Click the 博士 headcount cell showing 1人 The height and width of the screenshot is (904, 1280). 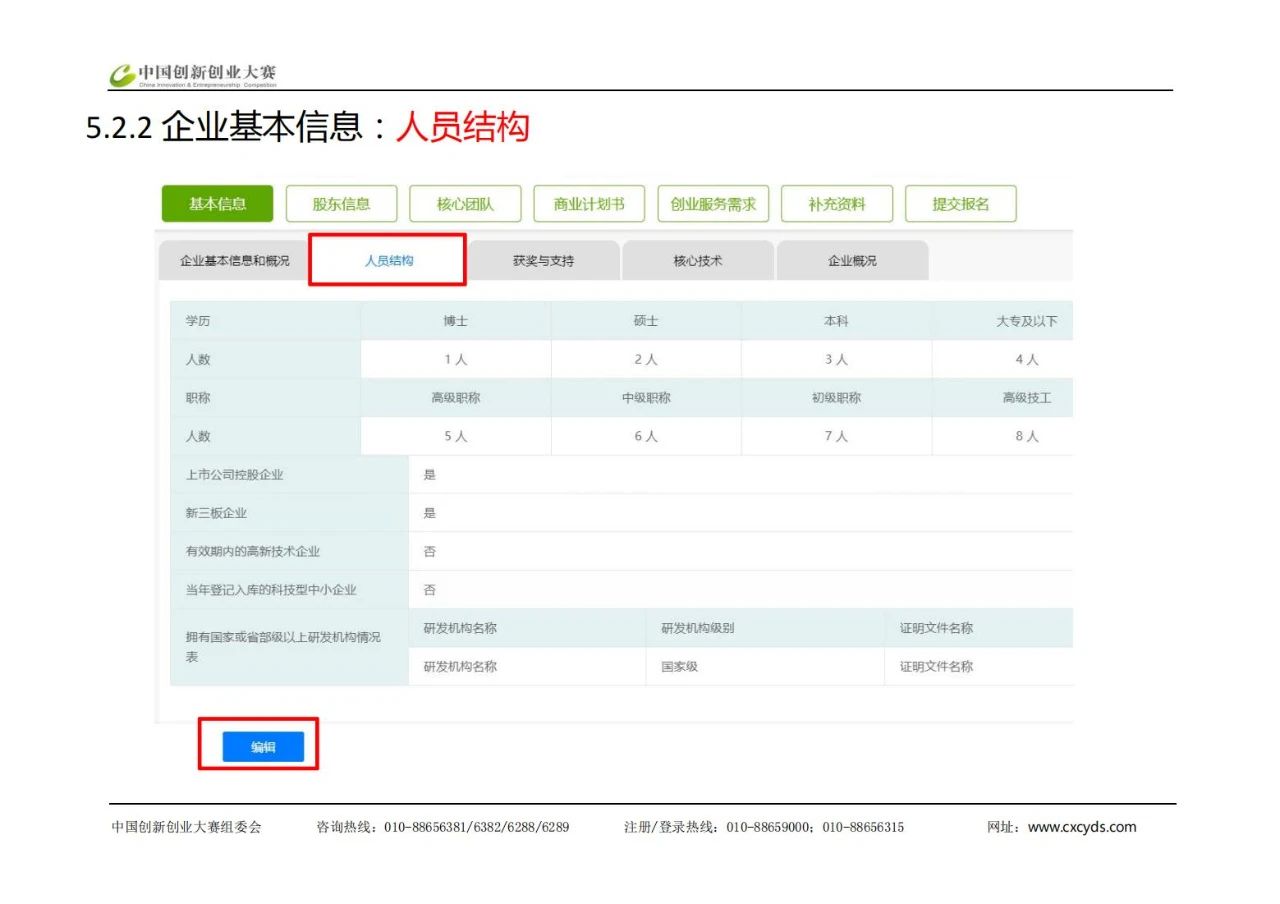click(455, 360)
